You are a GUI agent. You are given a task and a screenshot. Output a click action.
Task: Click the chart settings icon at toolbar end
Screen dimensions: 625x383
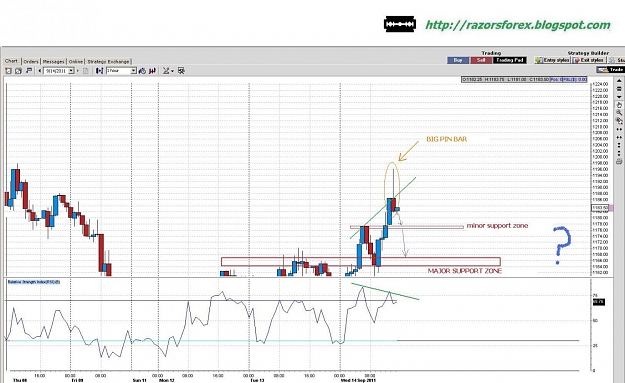tap(181, 71)
